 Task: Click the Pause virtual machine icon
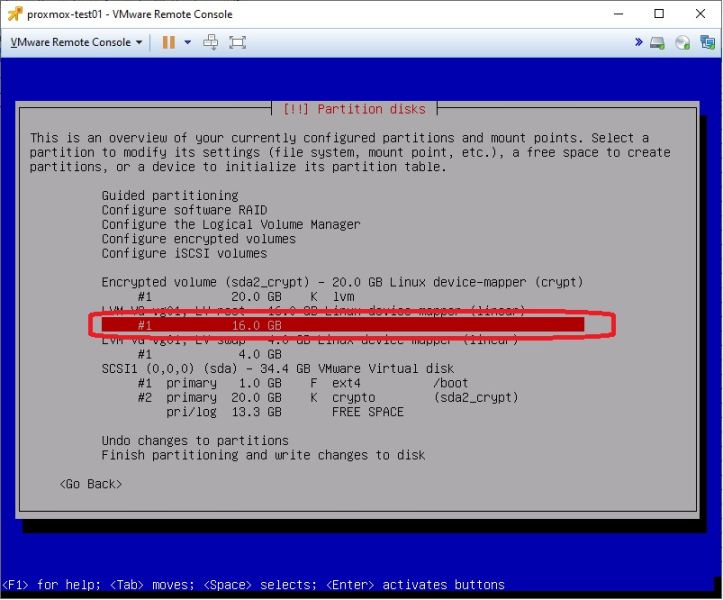169,42
